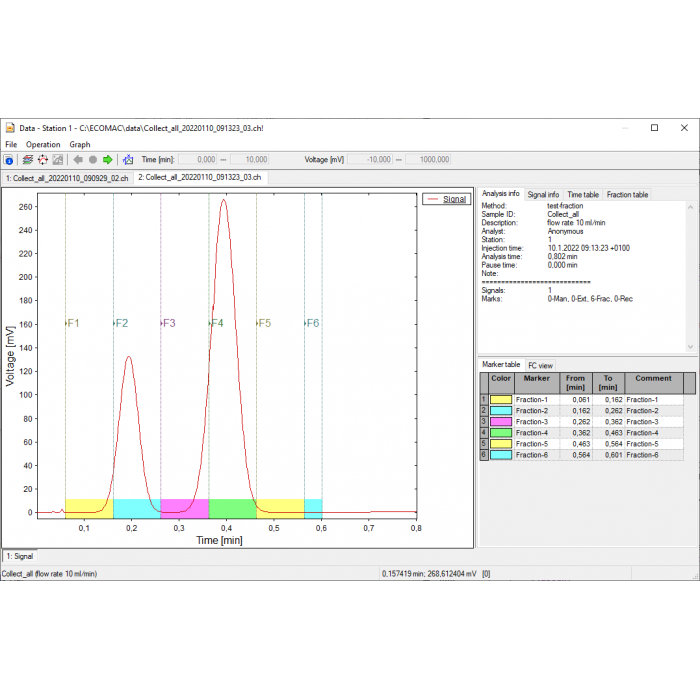The height and width of the screenshot is (700, 700).
Task: Click the Signal legend entry in the graph
Action: [x=446, y=199]
